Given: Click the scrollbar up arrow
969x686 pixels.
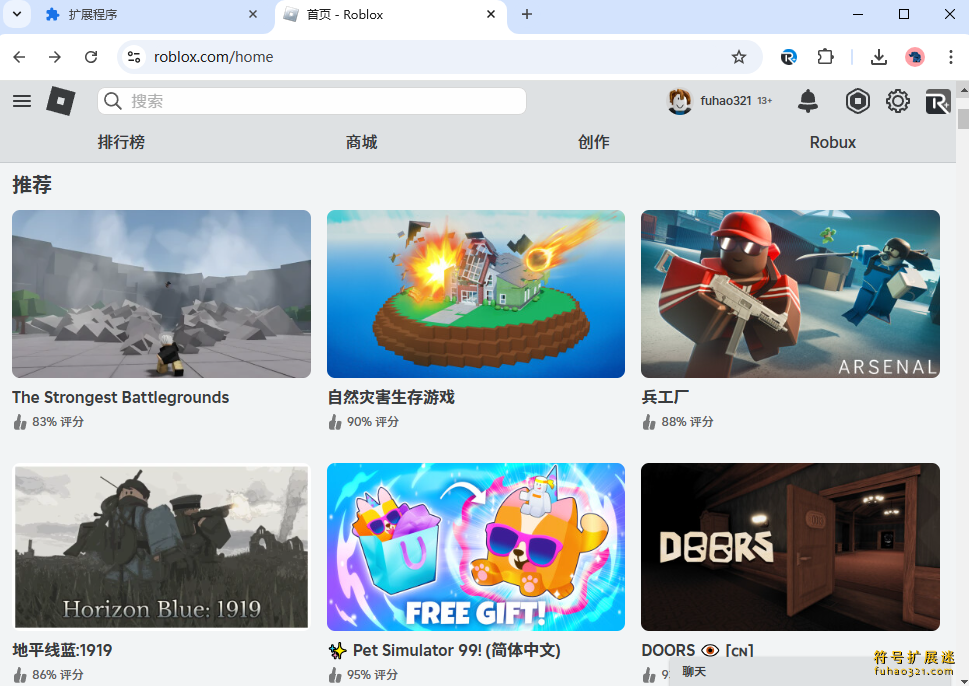Looking at the screenshot, I should [x=963, y=90].
